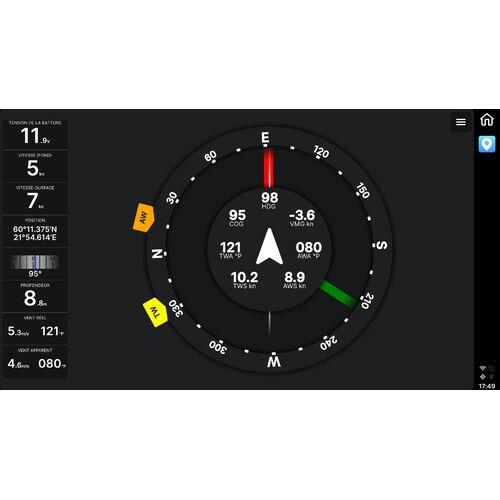Screen dimensions: 500x500
Task: Tap the E cardinal mark on compass
Action: pyautogui.click(x=265, y=137)
